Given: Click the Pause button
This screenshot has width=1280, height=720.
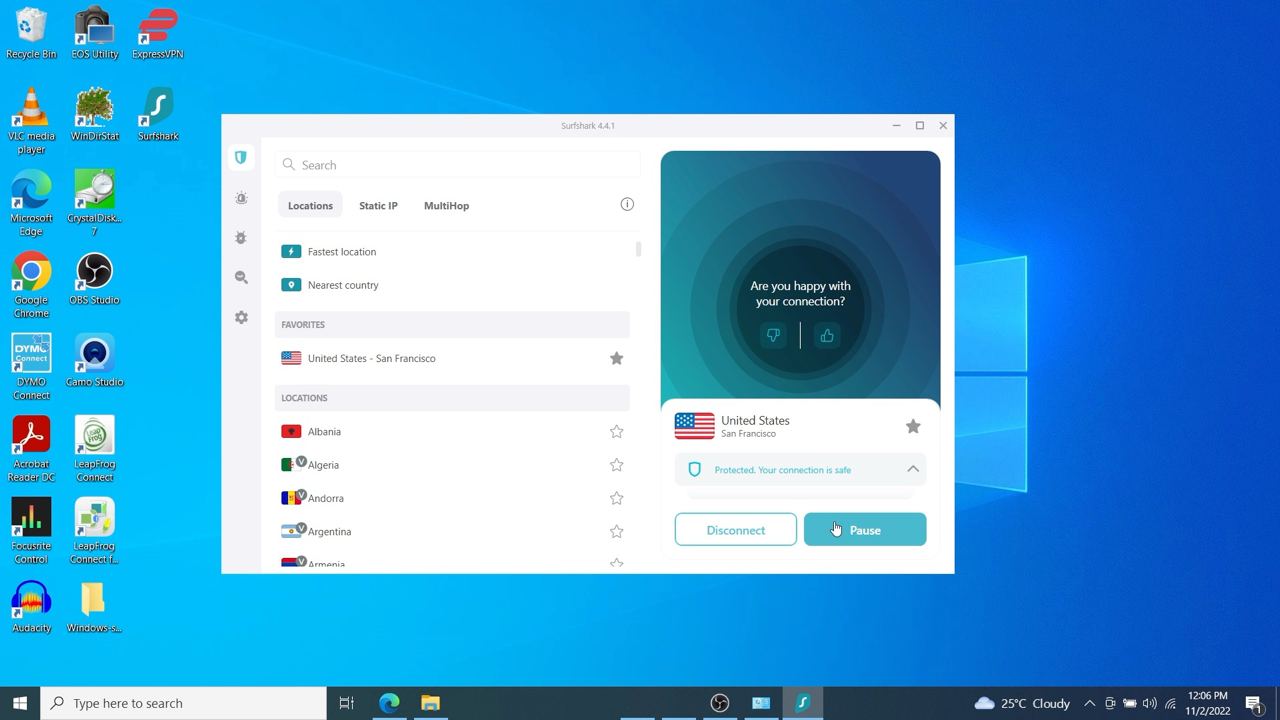Looking at the screenshot, I should (x=865, y=530).
